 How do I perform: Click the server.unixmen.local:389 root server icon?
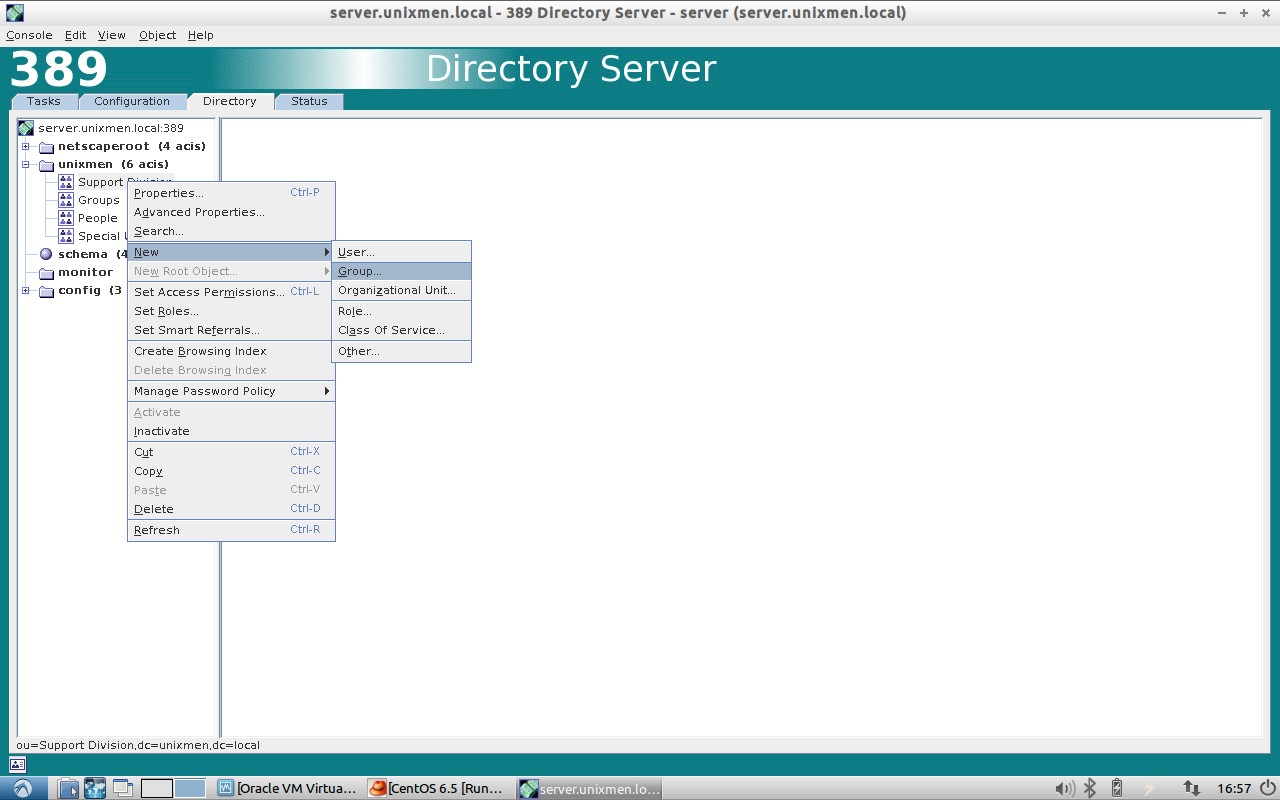tap(26, 128)
